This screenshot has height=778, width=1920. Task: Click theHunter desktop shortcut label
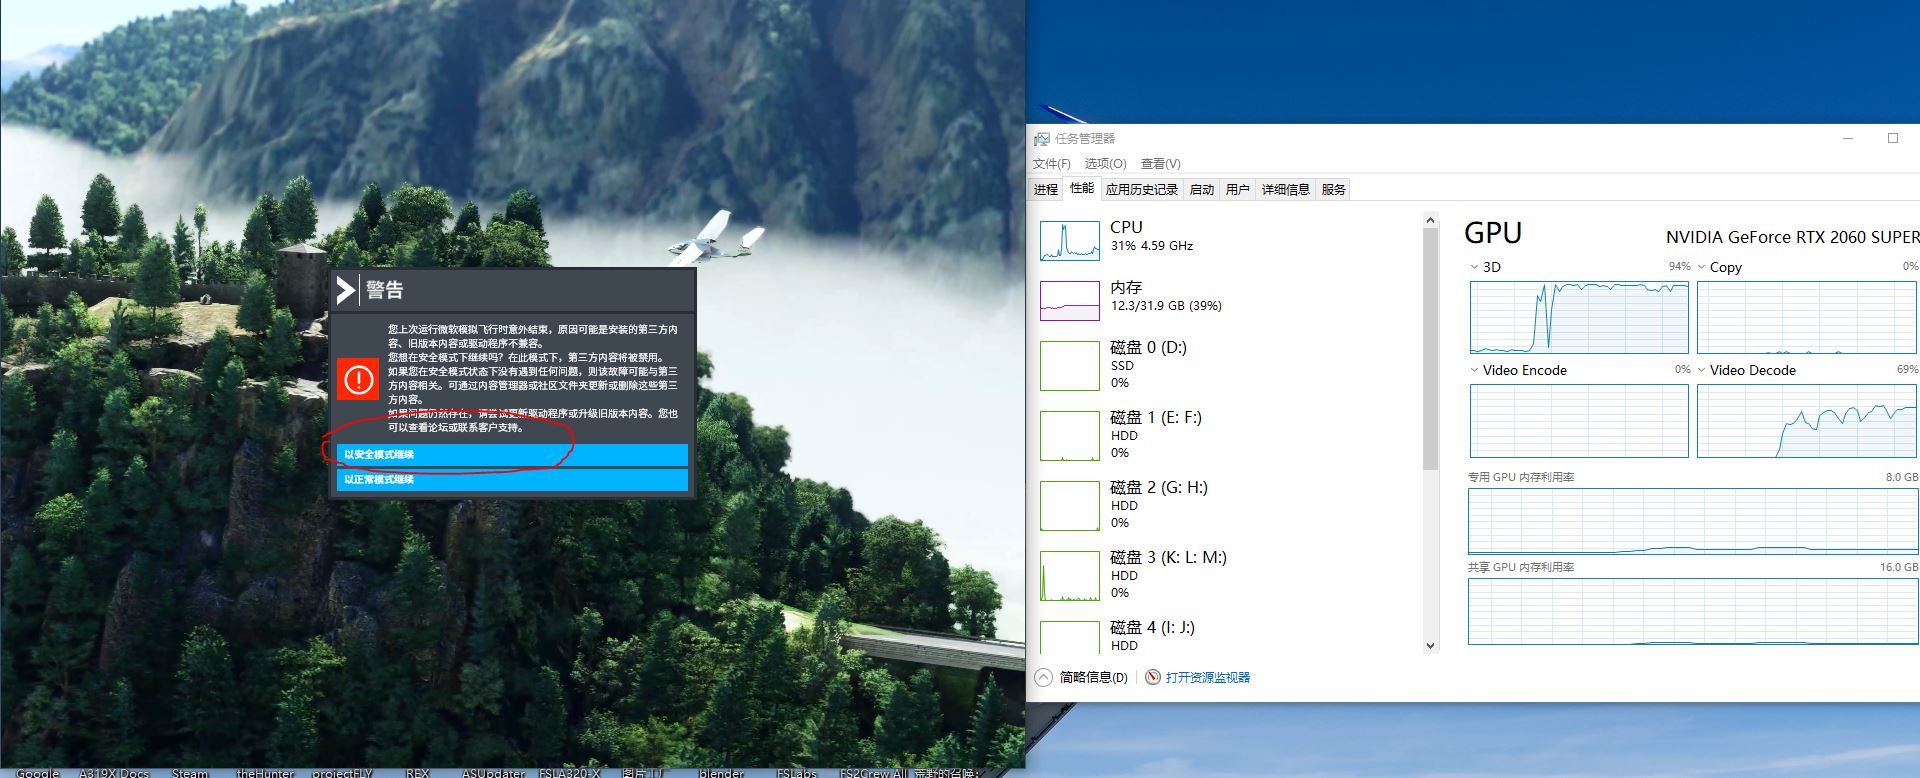pos(265,773)
